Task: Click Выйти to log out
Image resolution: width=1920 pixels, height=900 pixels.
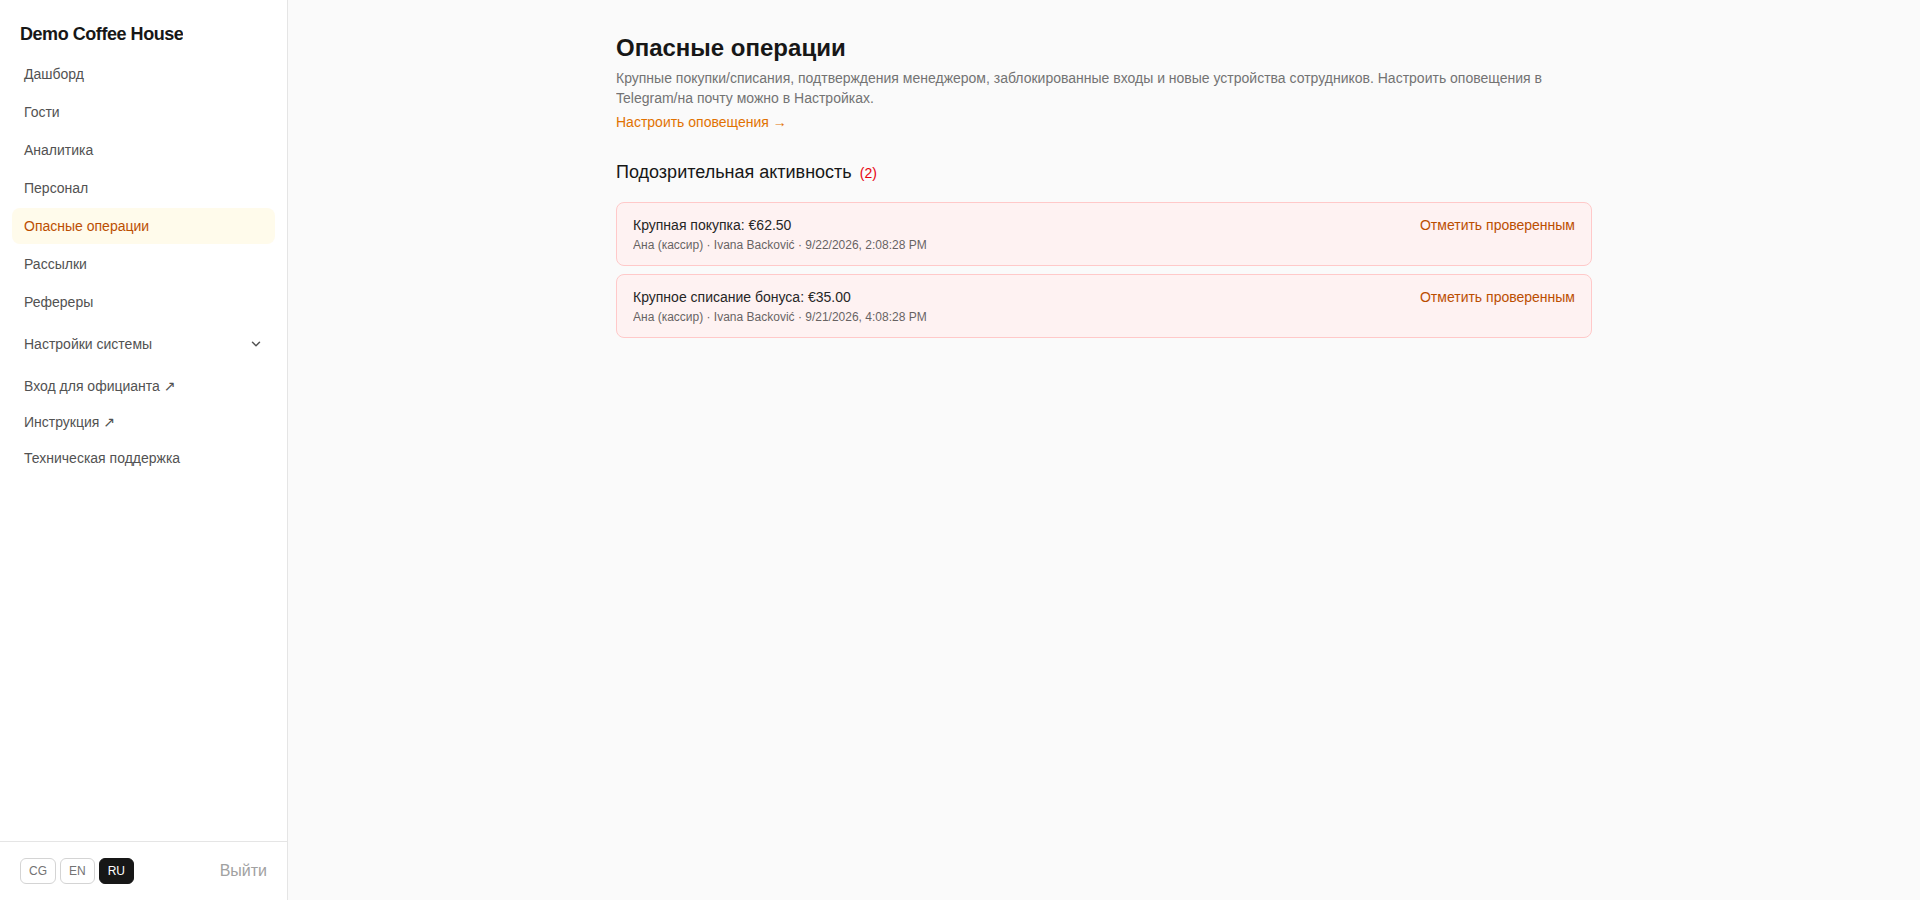Action: point(243,871)
